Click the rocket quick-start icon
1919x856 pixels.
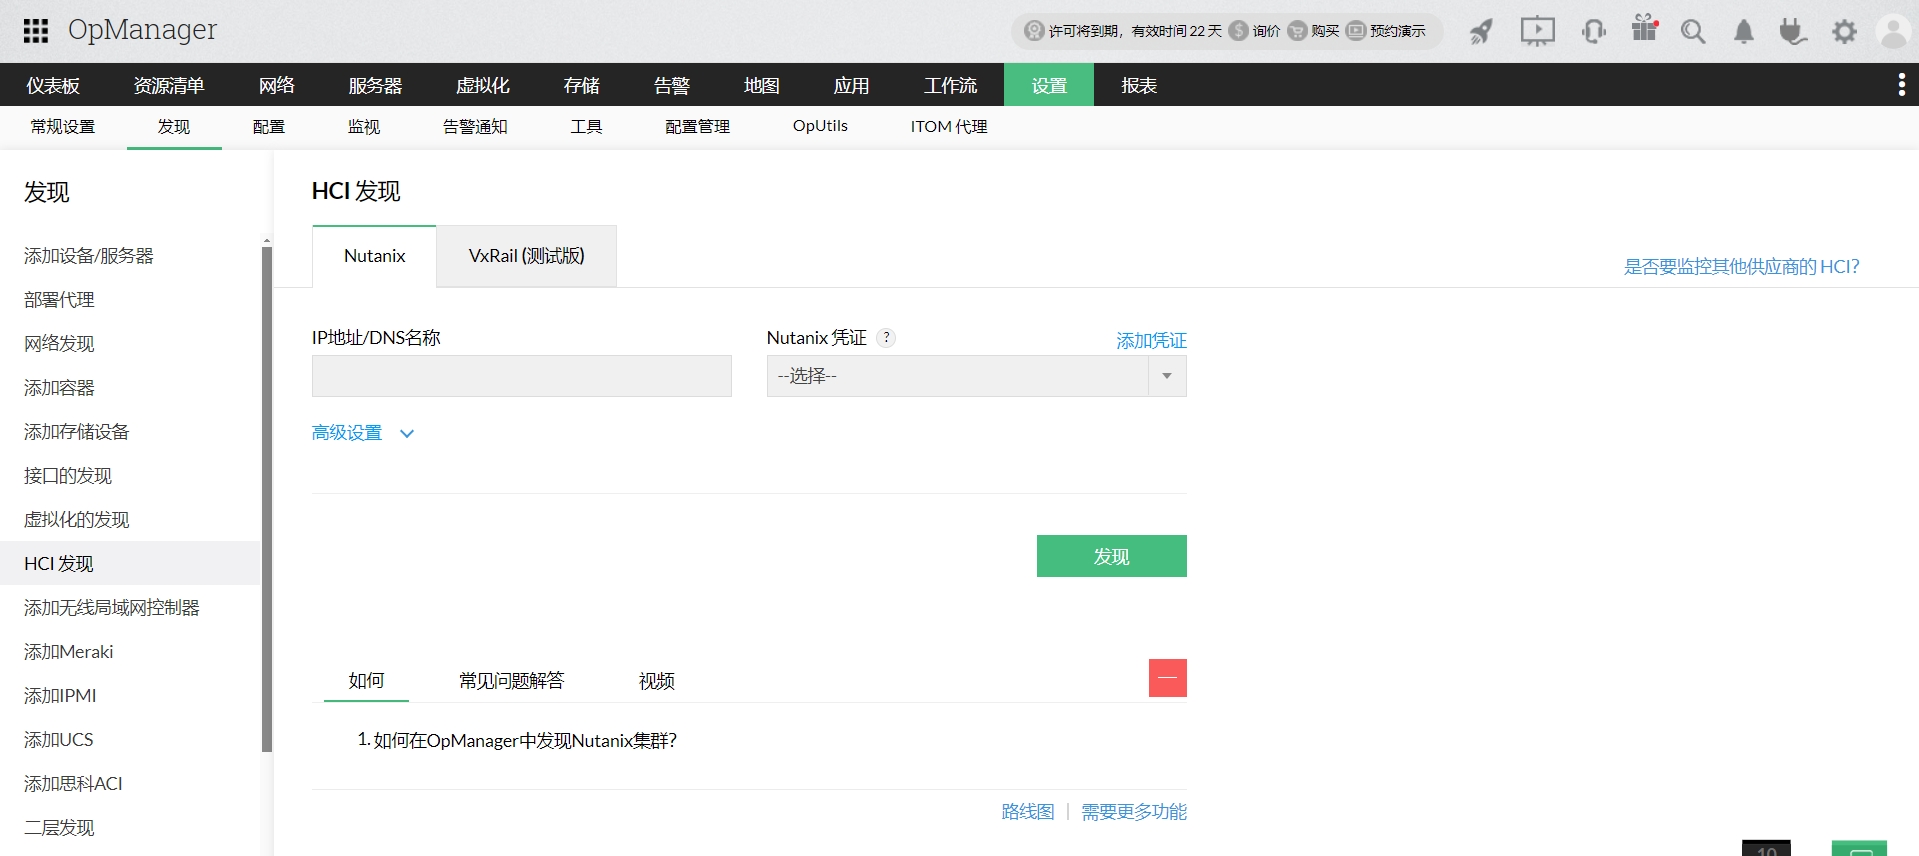click(x=1481, y=31)
